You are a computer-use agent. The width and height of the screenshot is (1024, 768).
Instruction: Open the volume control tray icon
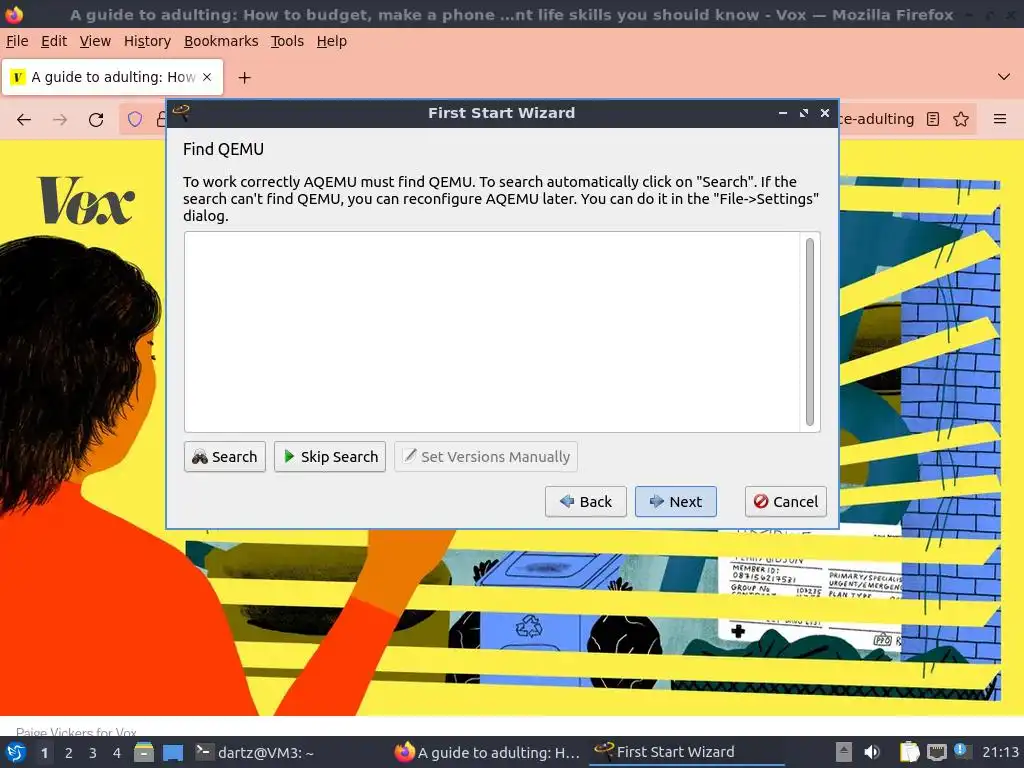pos(872,752)
